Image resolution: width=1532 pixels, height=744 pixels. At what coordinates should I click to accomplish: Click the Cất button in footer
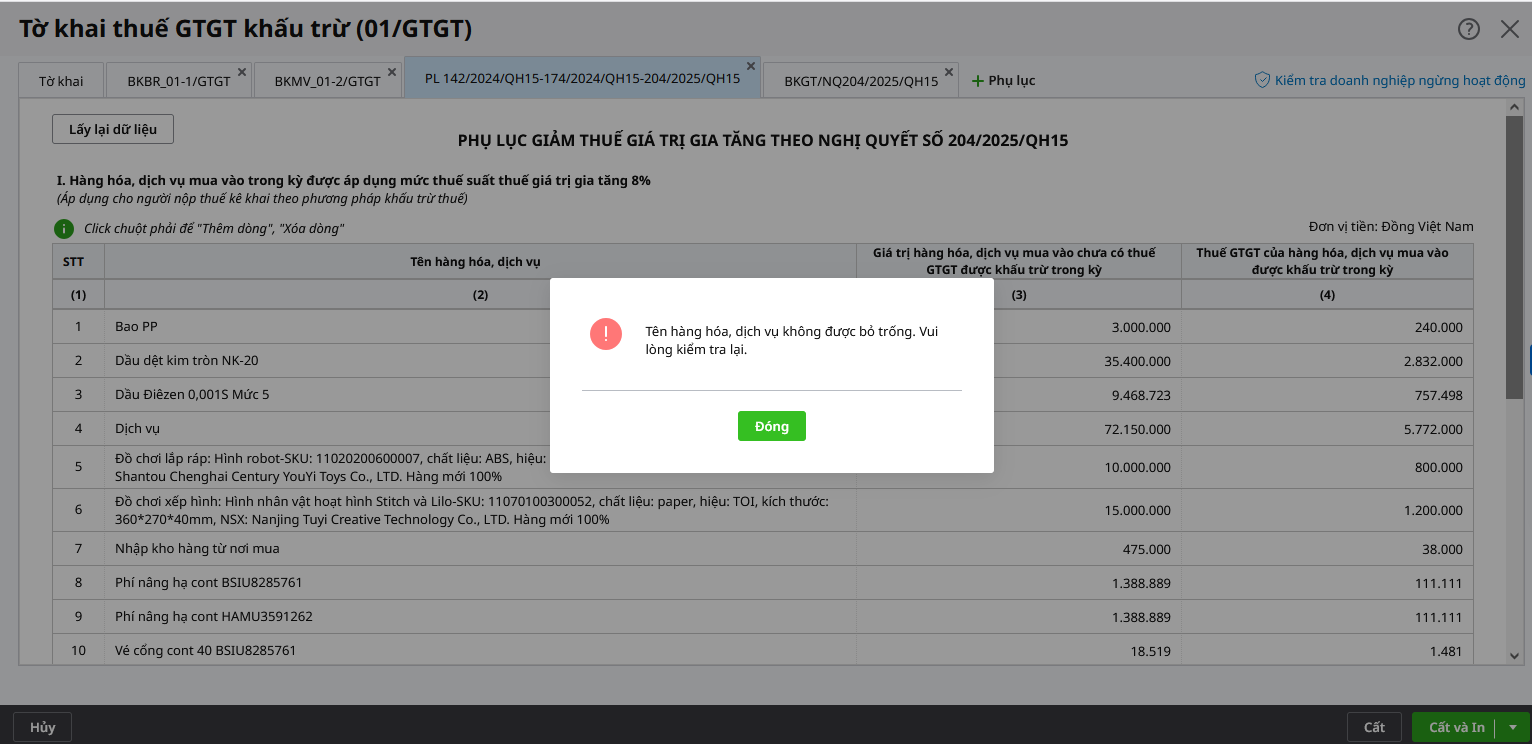coord(1374,727)
